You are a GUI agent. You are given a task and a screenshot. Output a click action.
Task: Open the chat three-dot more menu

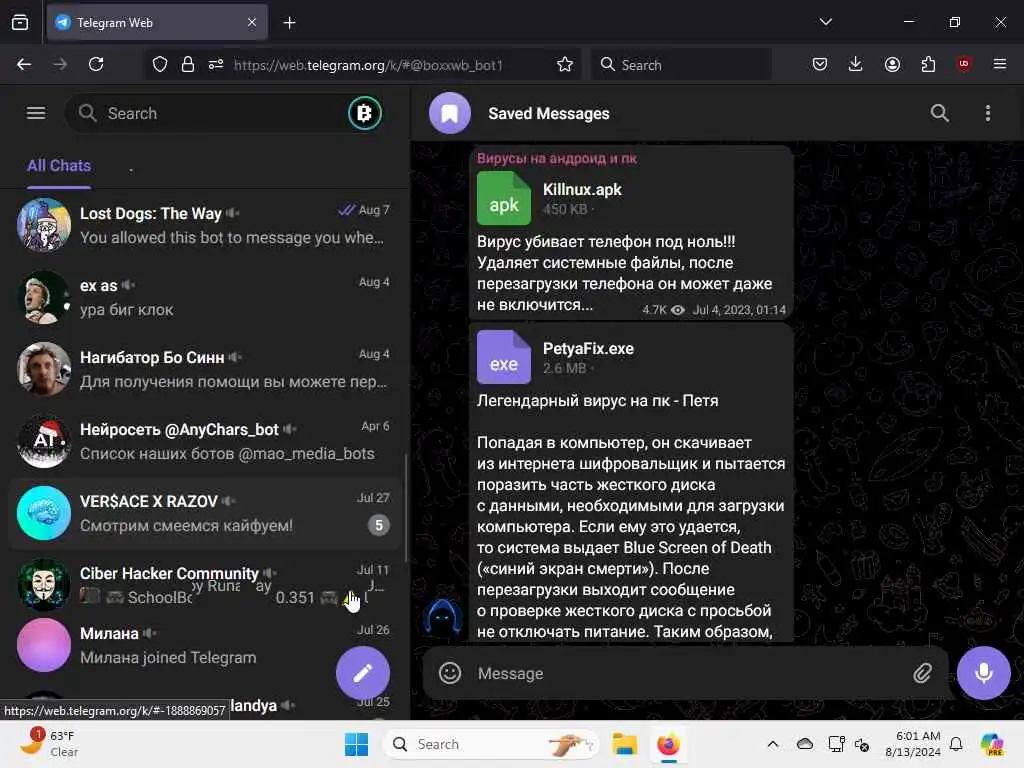point(987,113)
